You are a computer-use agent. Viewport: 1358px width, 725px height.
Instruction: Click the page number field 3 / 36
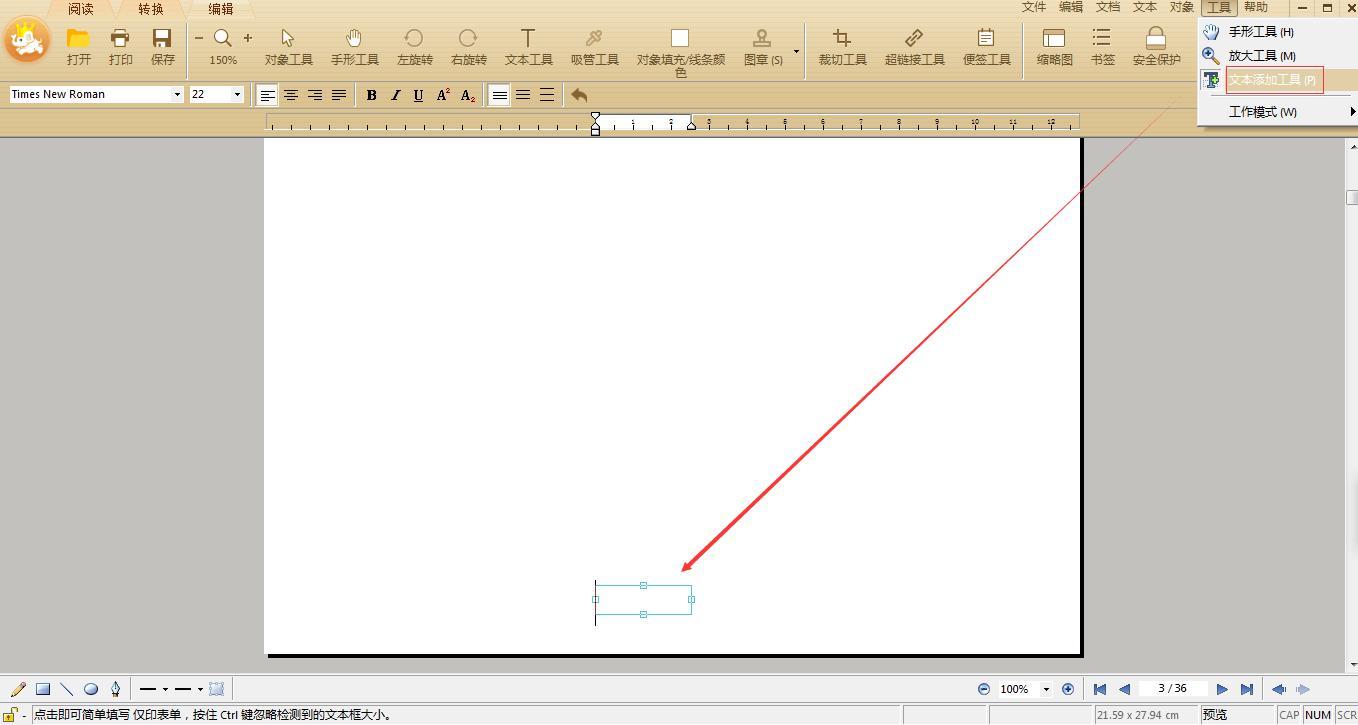[x=1171, y=689]
